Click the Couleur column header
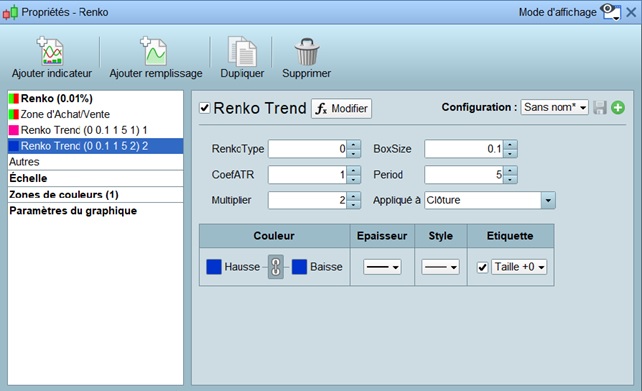Screen dimensions: 642x391 coord(274,236)
